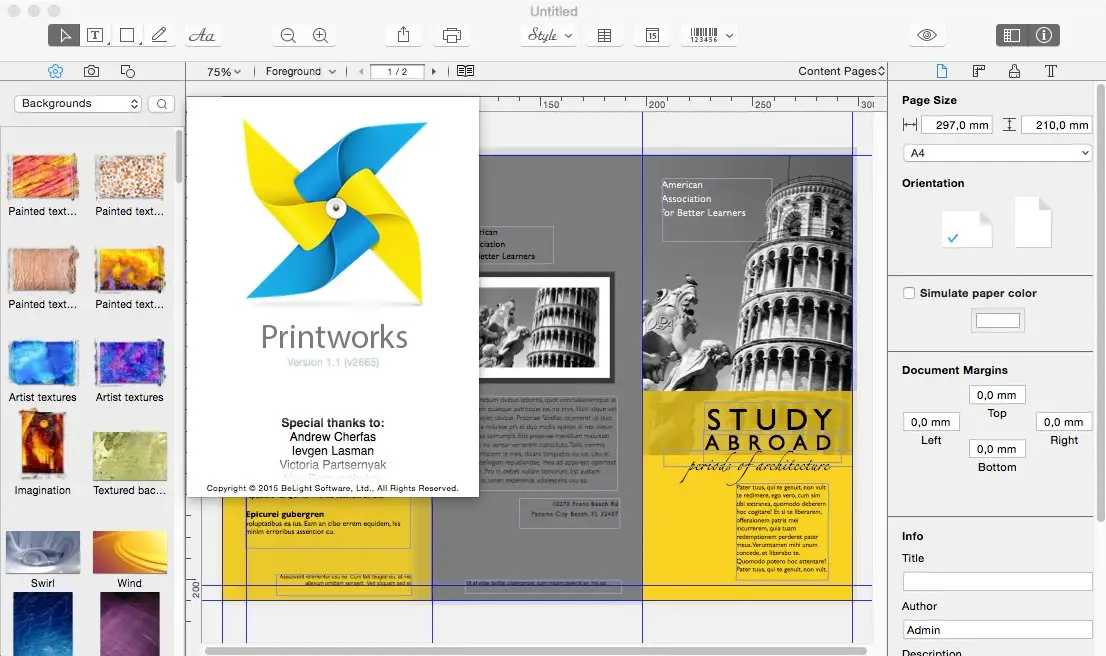This screenshot has width=1106, height=656.
Task: Select the Shape tool
Action: [127, 35]
